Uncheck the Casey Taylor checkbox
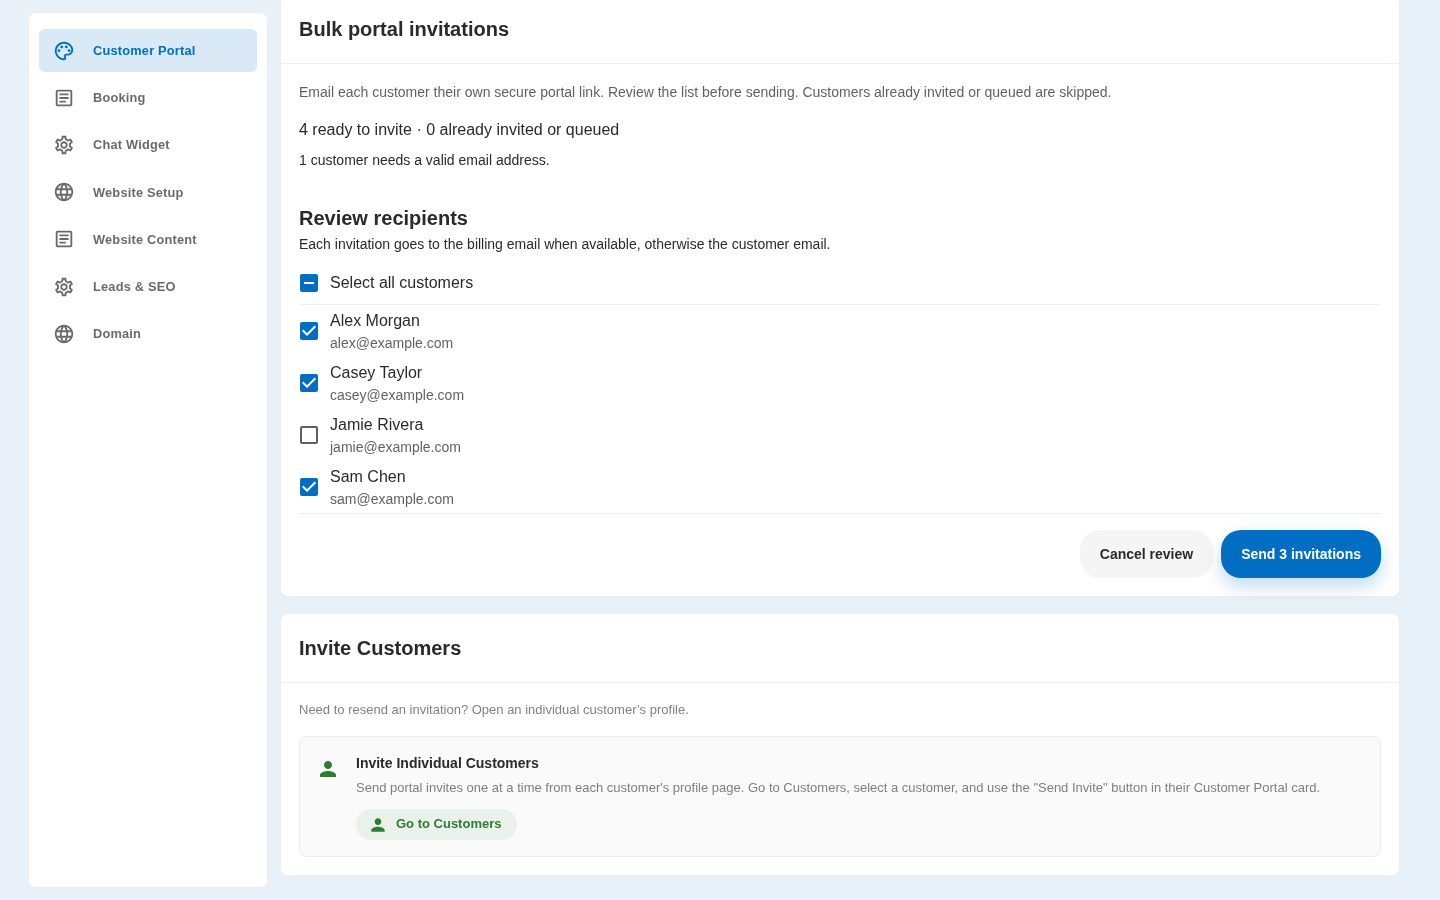The image size is (1440, 900). [x=309, y=383]
